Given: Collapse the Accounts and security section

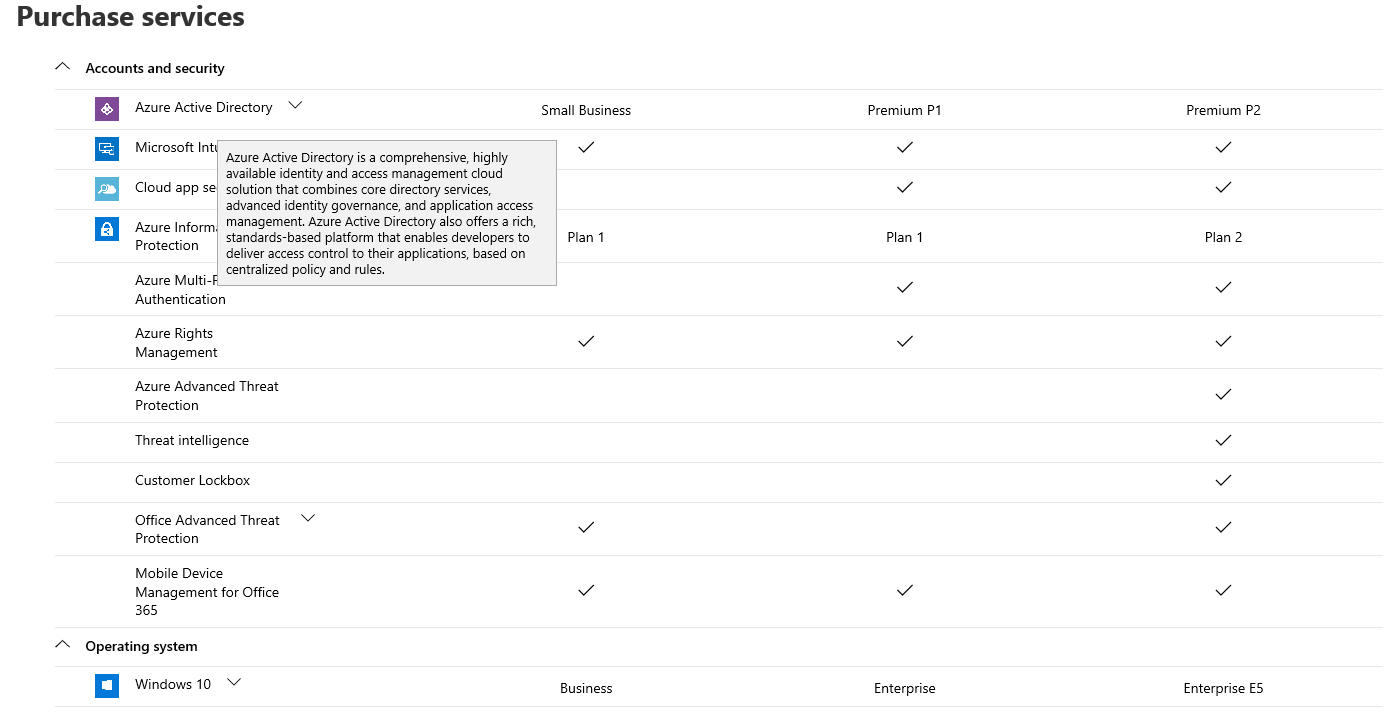Looking at the screenshot, I should click(63, 67).
